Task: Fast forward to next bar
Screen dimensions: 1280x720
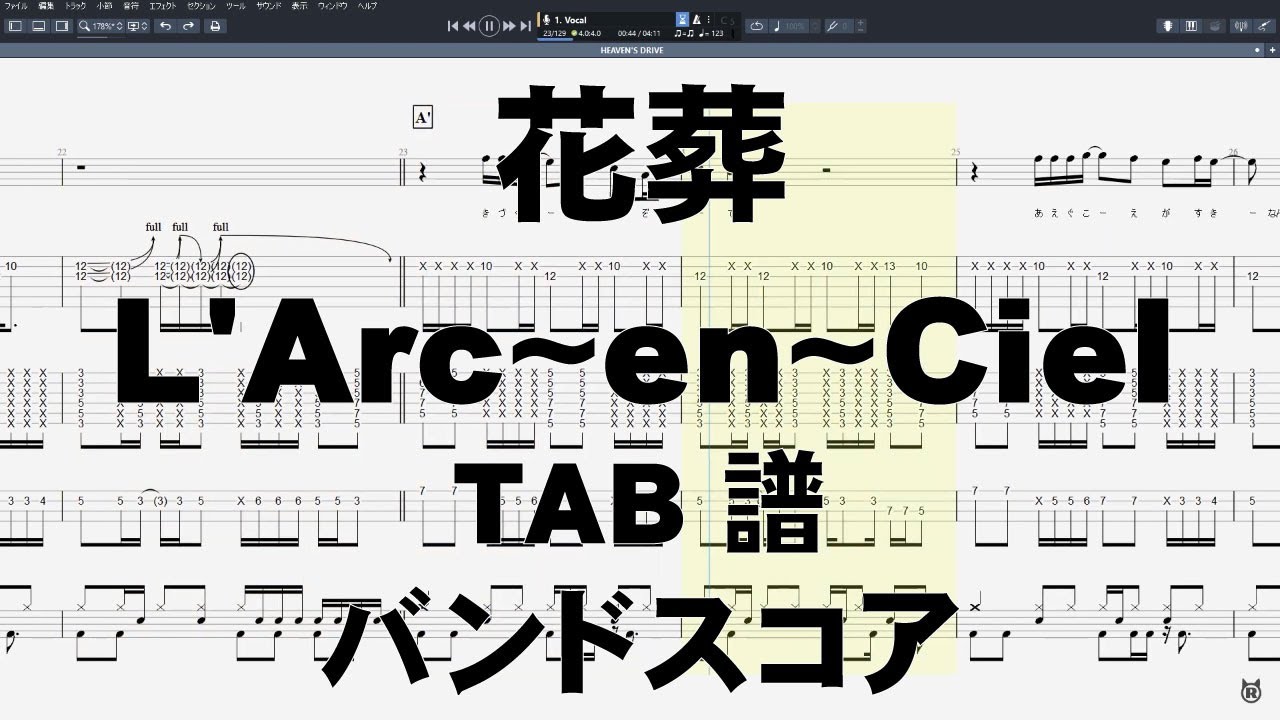Action: tap(509, 26)
